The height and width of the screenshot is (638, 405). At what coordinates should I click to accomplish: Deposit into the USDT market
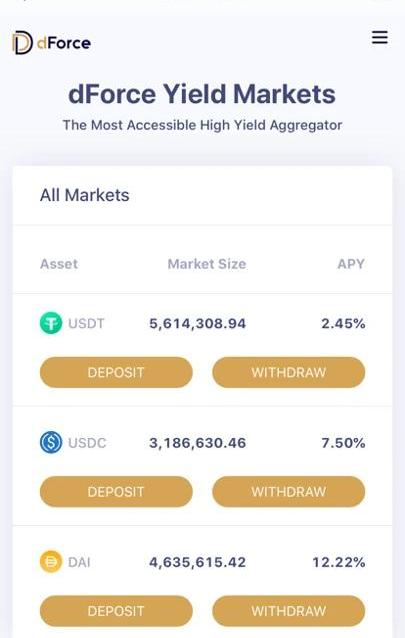pos(116,372)
